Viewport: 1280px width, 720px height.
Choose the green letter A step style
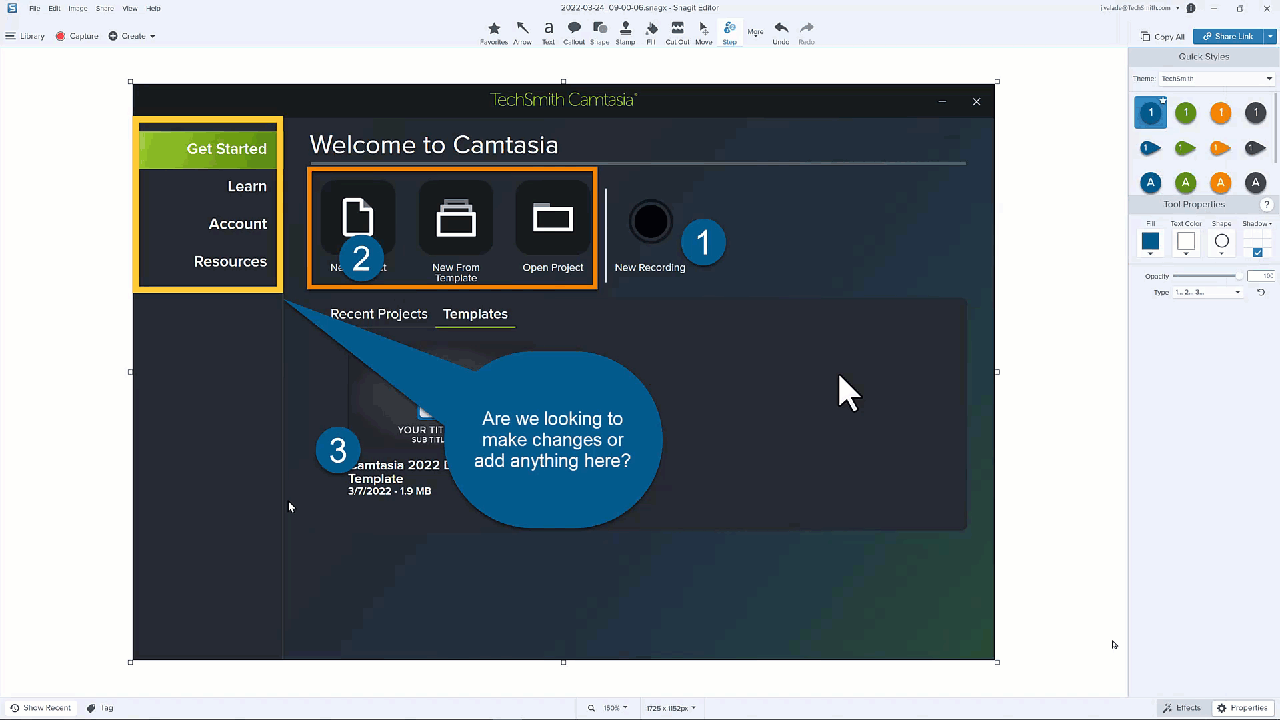click(1185, 183)
